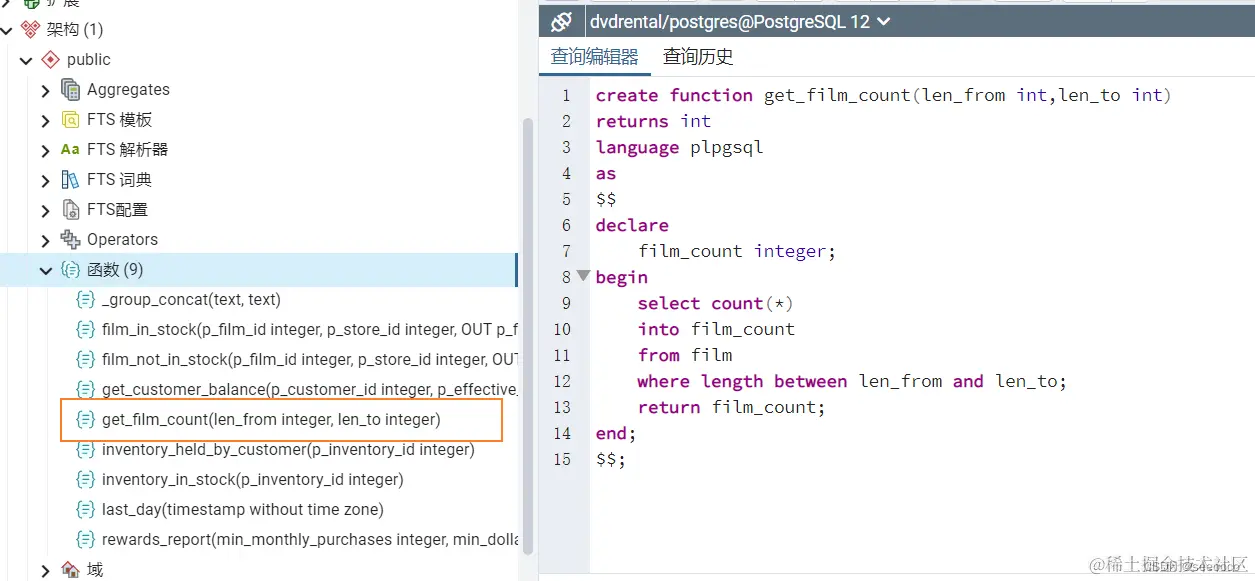Click the inventory_held_by_customer function icon
The image size is (1255, 581).
click(x=86, y=450)
